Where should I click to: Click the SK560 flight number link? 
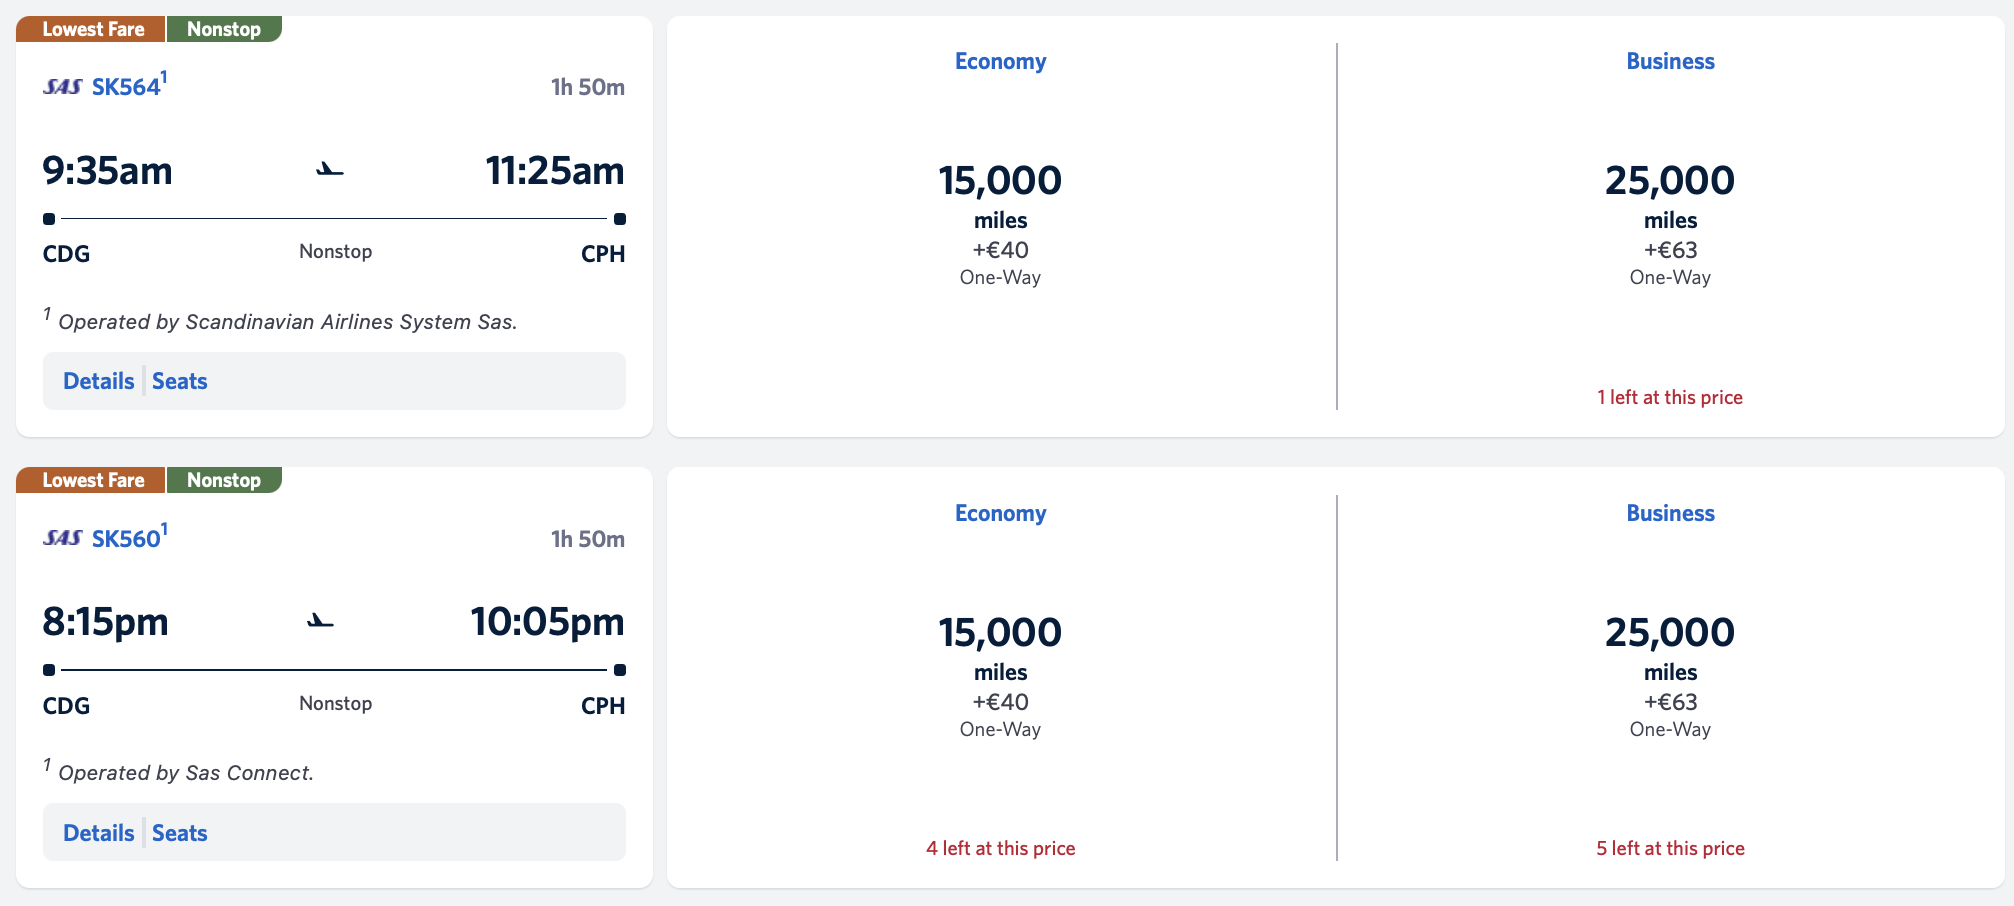(129, 537)
